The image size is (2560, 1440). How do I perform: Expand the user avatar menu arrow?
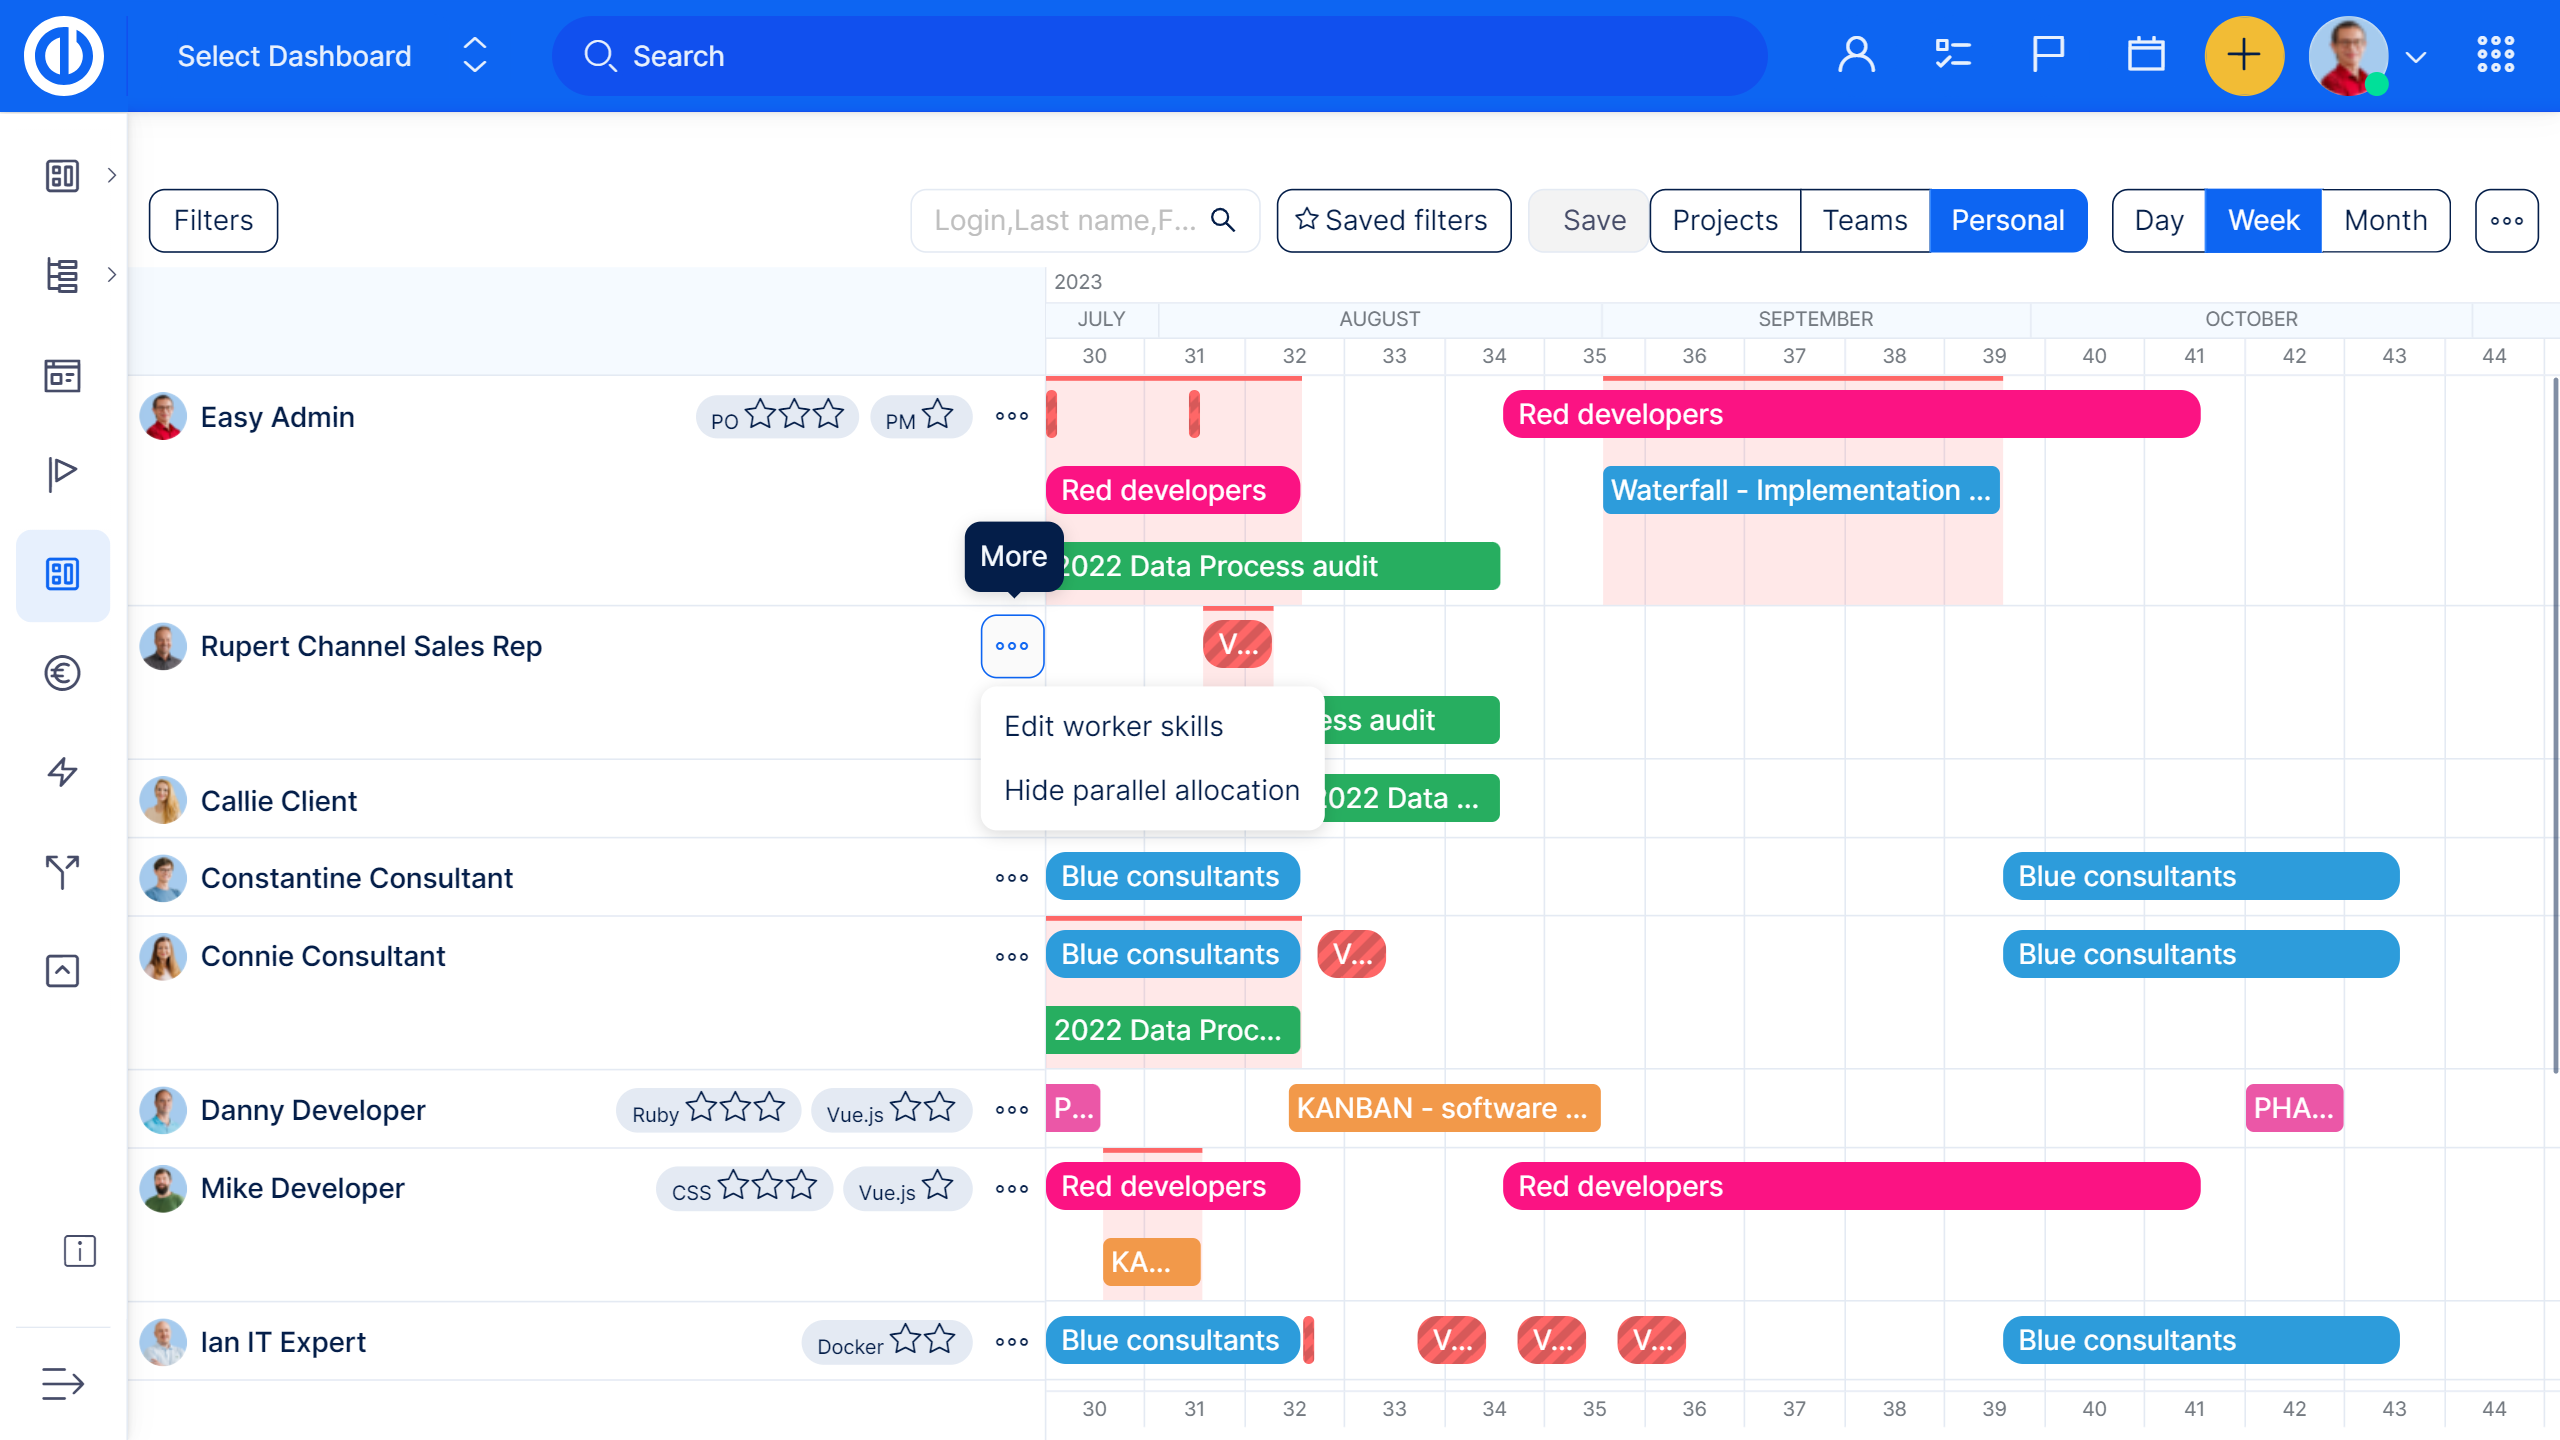pyautogui.click(x=2416, y=57)
